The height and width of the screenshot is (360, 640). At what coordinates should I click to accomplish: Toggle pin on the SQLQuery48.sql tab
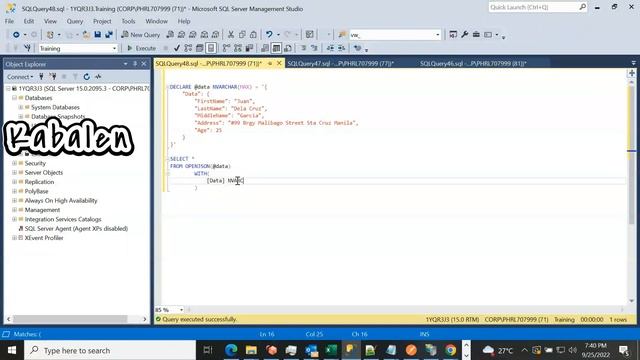pyautogui.click(x=270, y=64)
